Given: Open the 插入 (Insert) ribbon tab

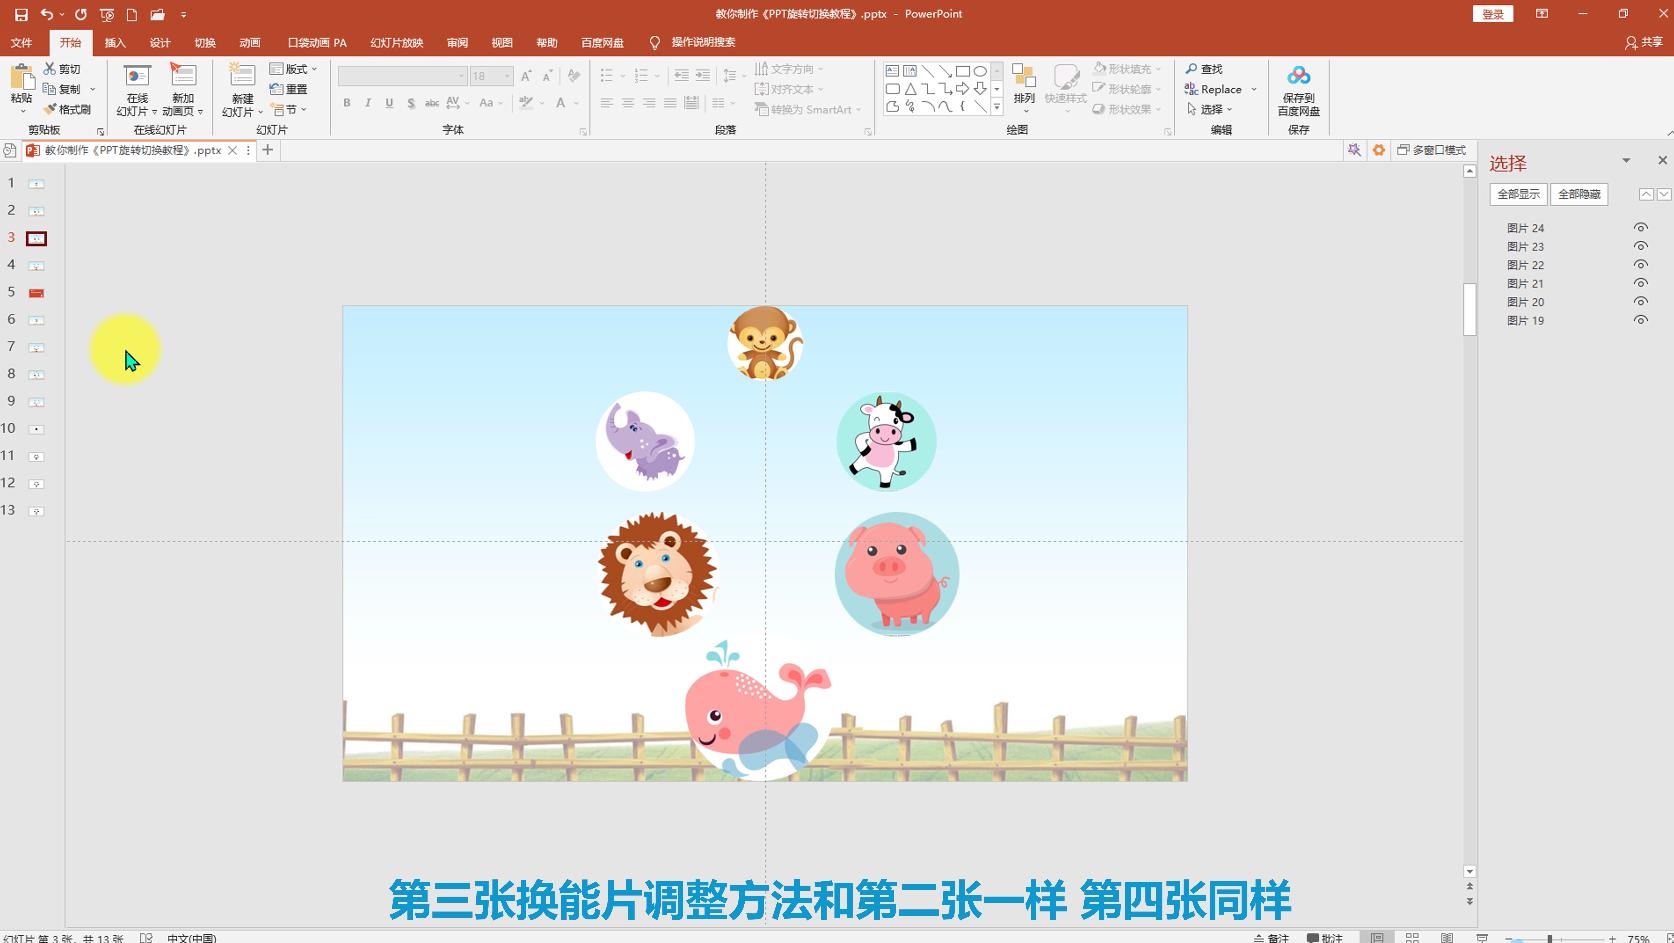Looking at the screenshot, I should tap(114, 42).
